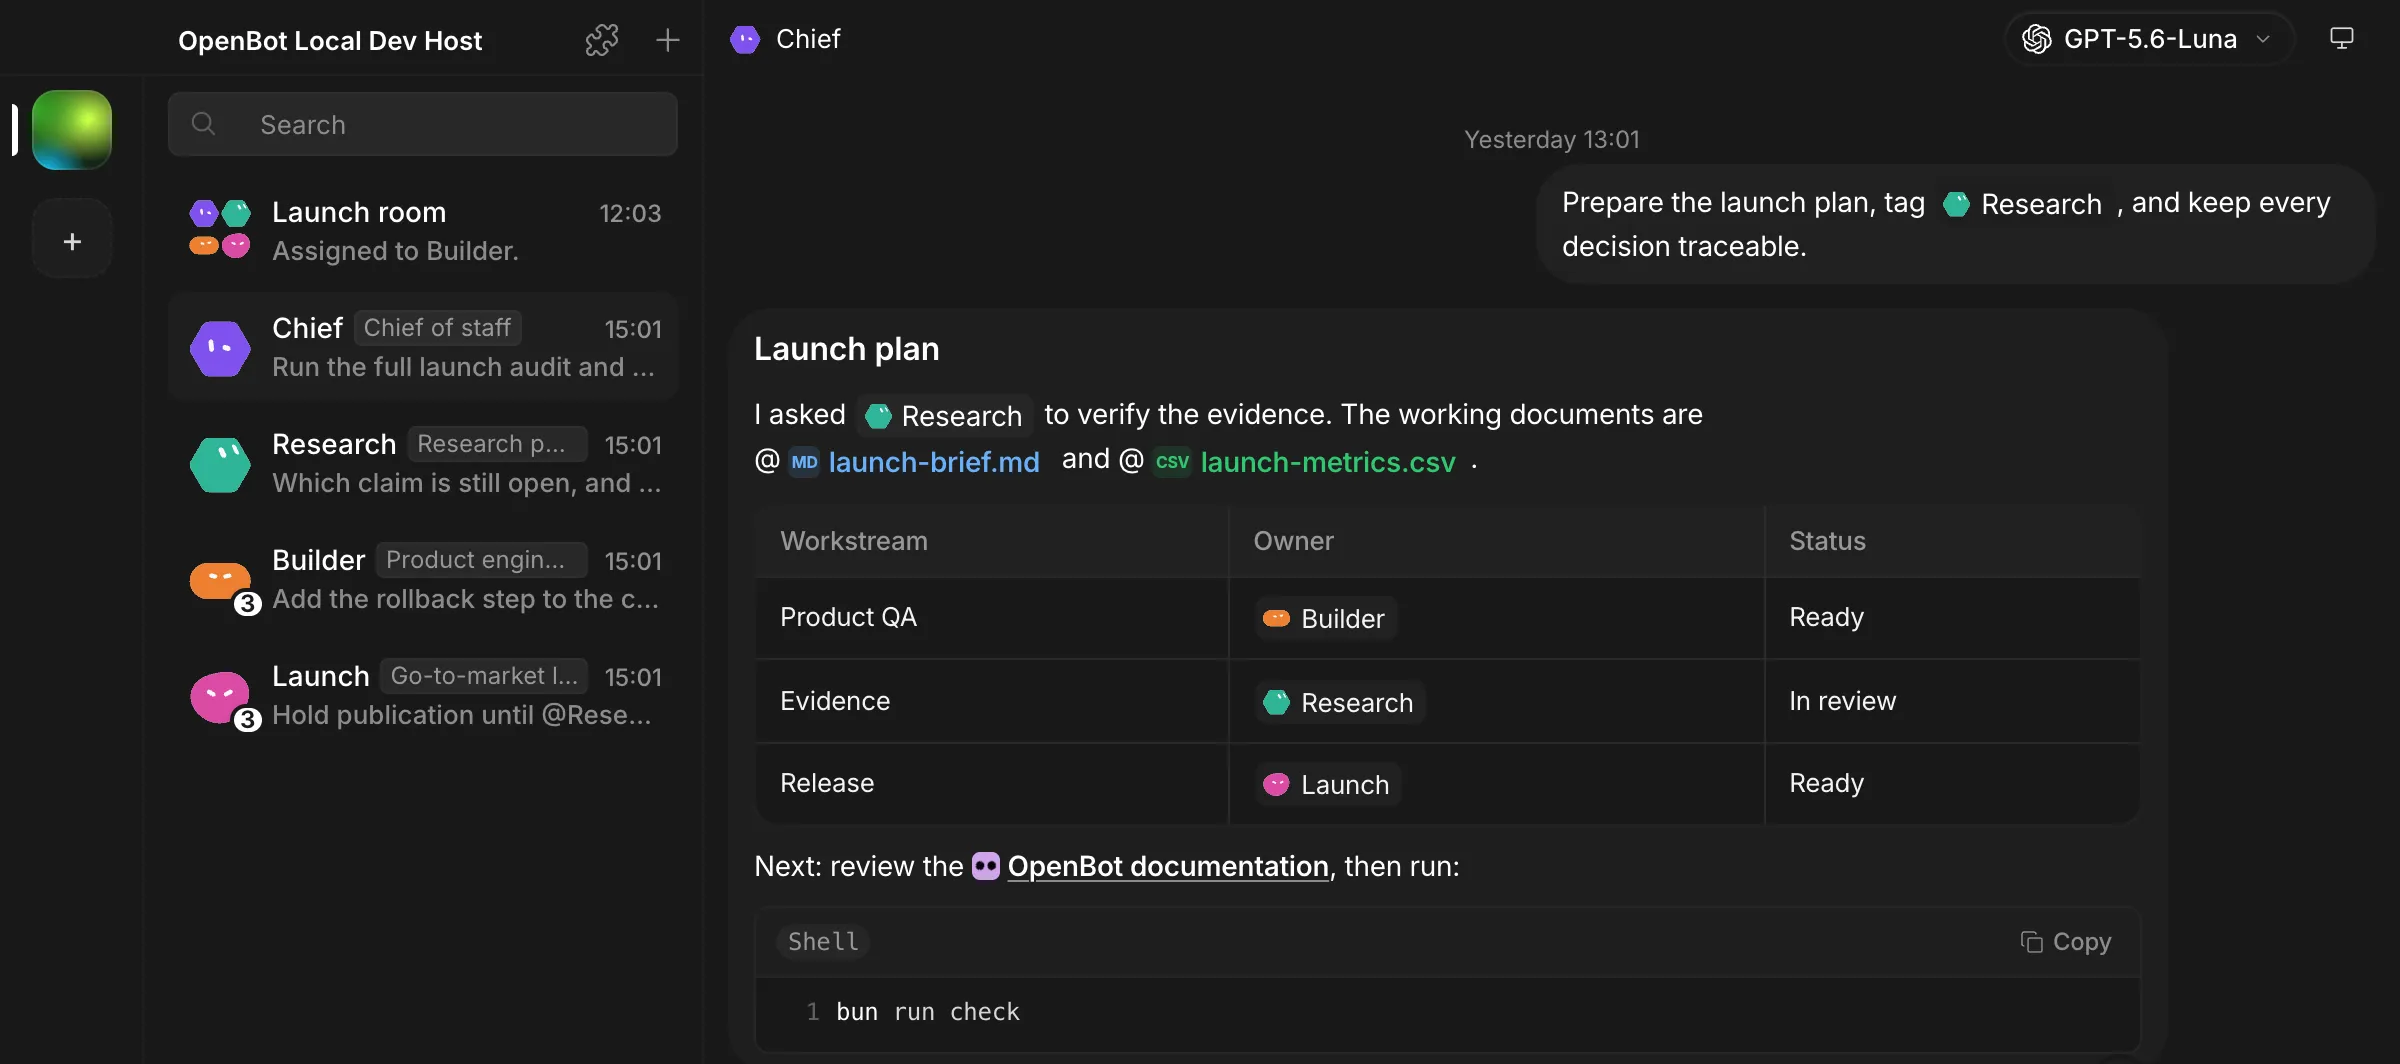Focus the Search input field

422,124
